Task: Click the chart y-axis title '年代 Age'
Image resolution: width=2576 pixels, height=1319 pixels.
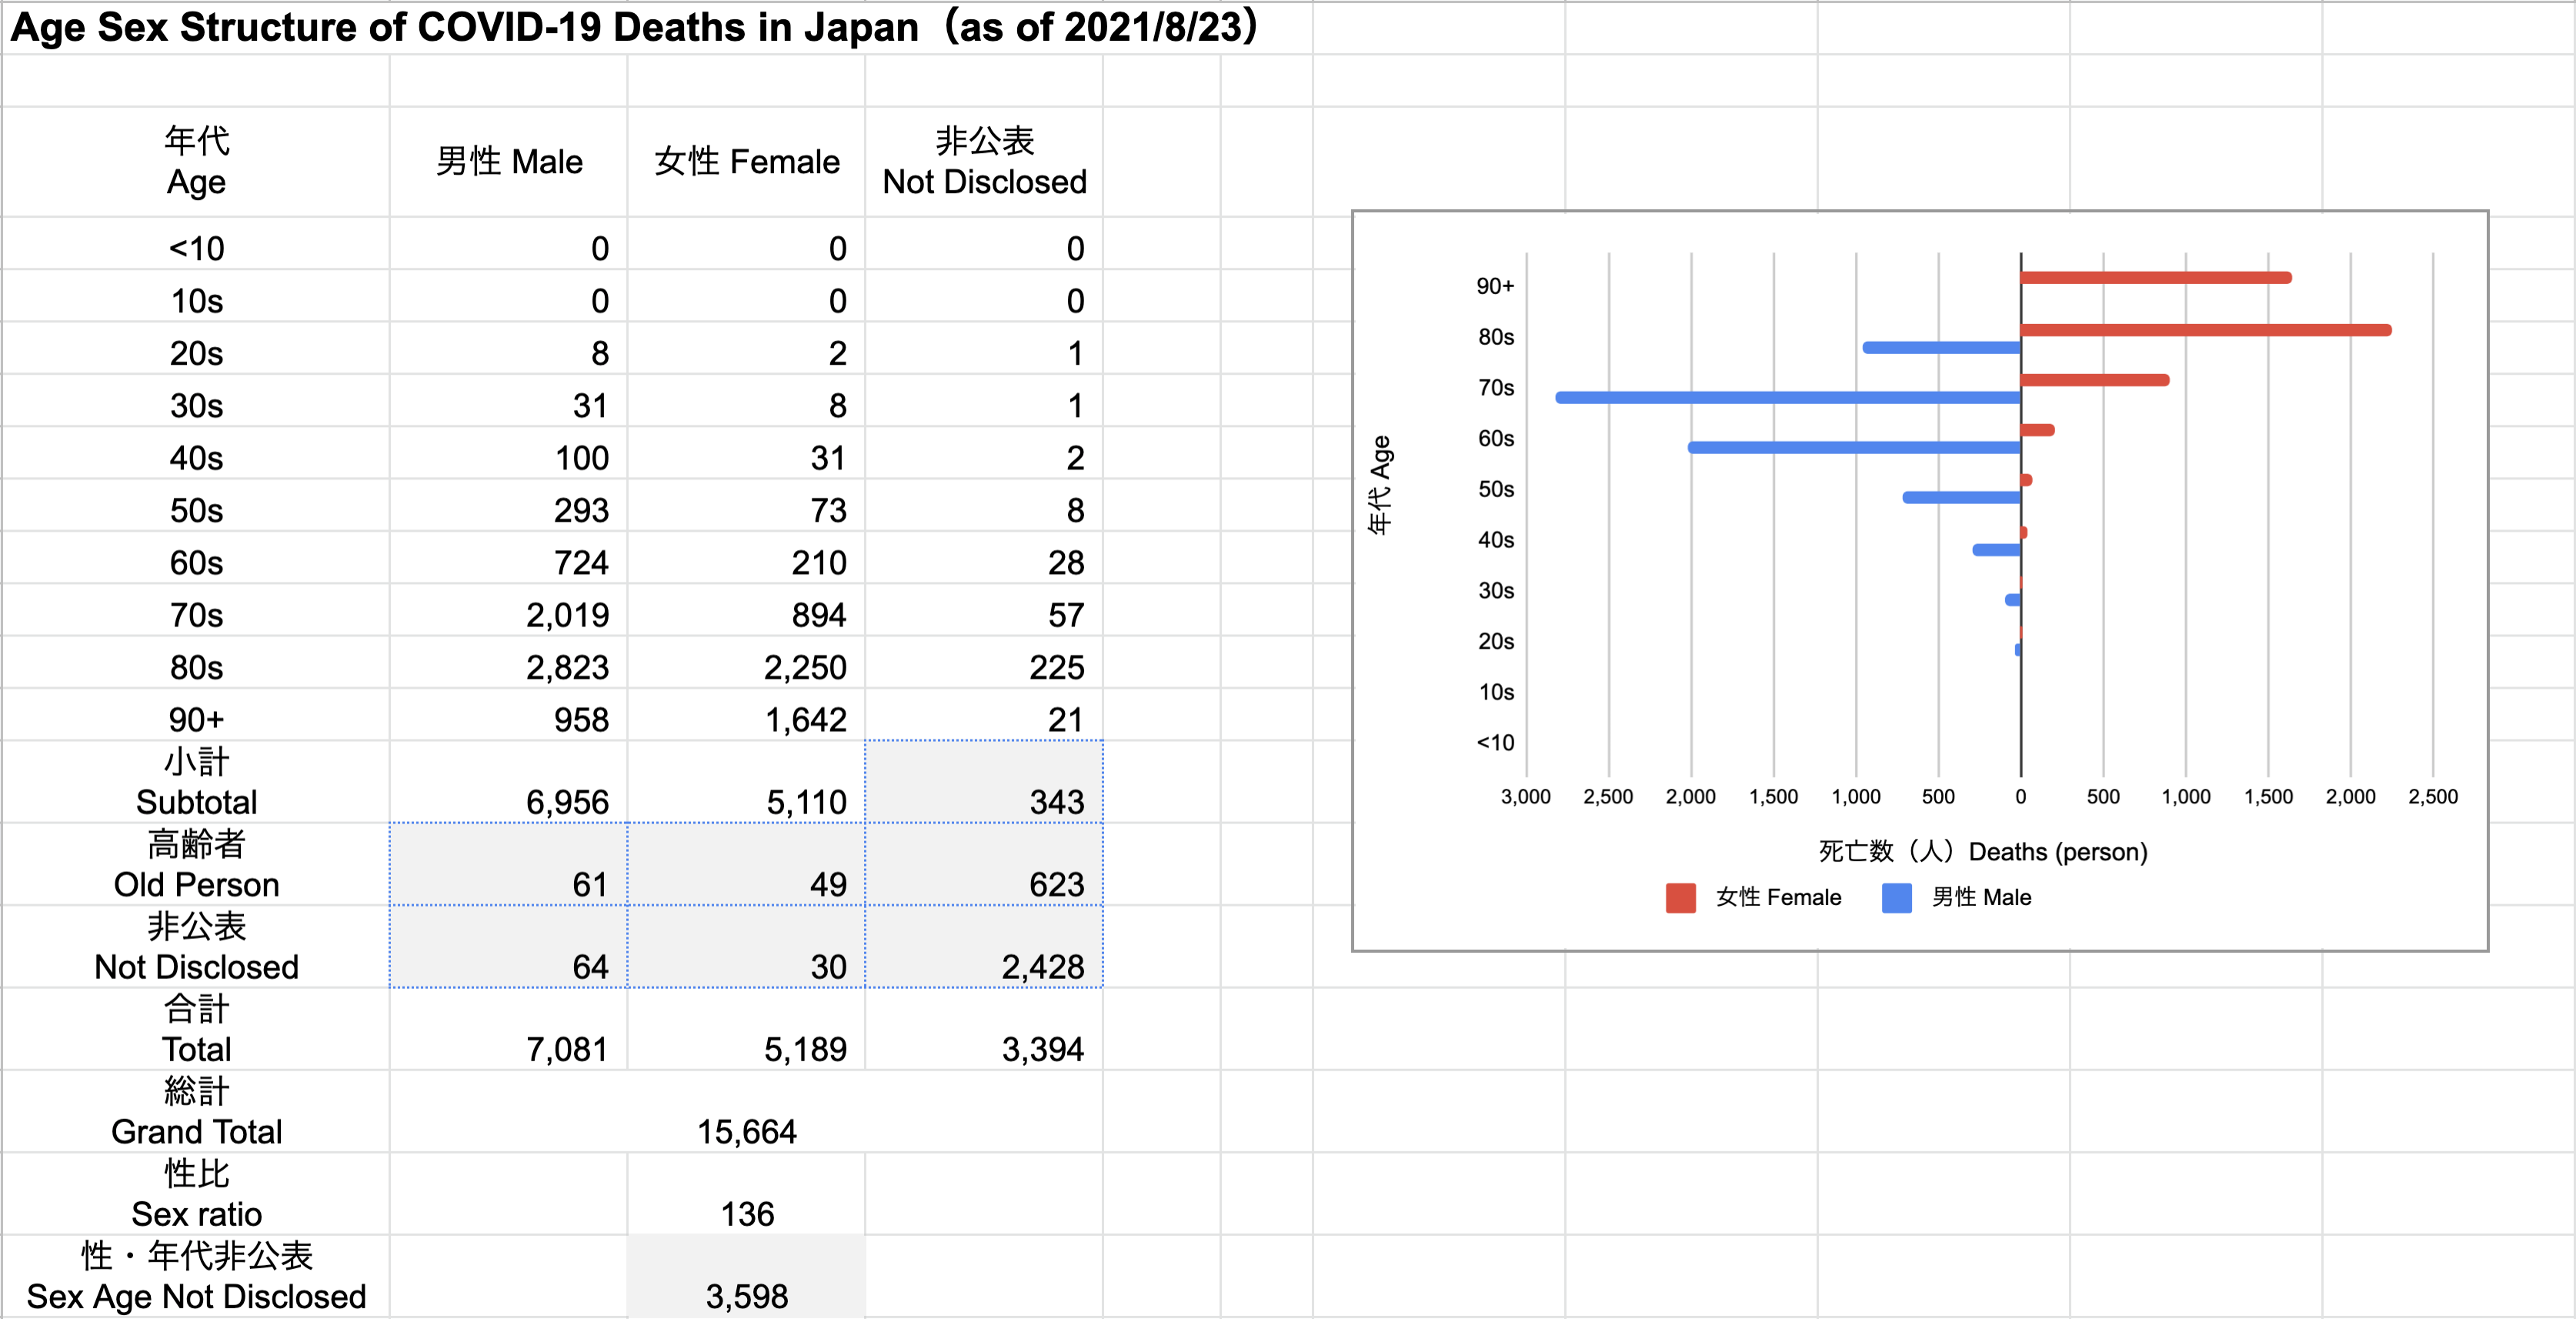Action: click(1380, 485)
